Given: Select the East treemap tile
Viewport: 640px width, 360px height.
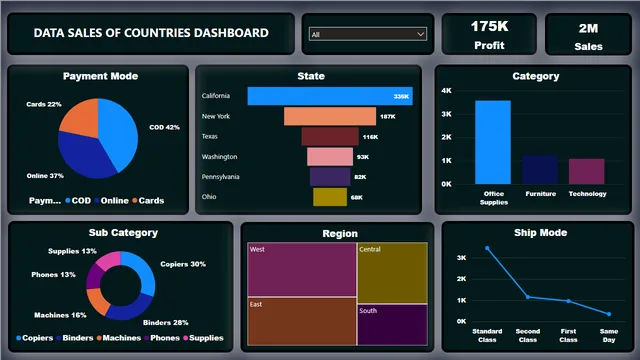Looking at the screenshot, I should 302,321.
